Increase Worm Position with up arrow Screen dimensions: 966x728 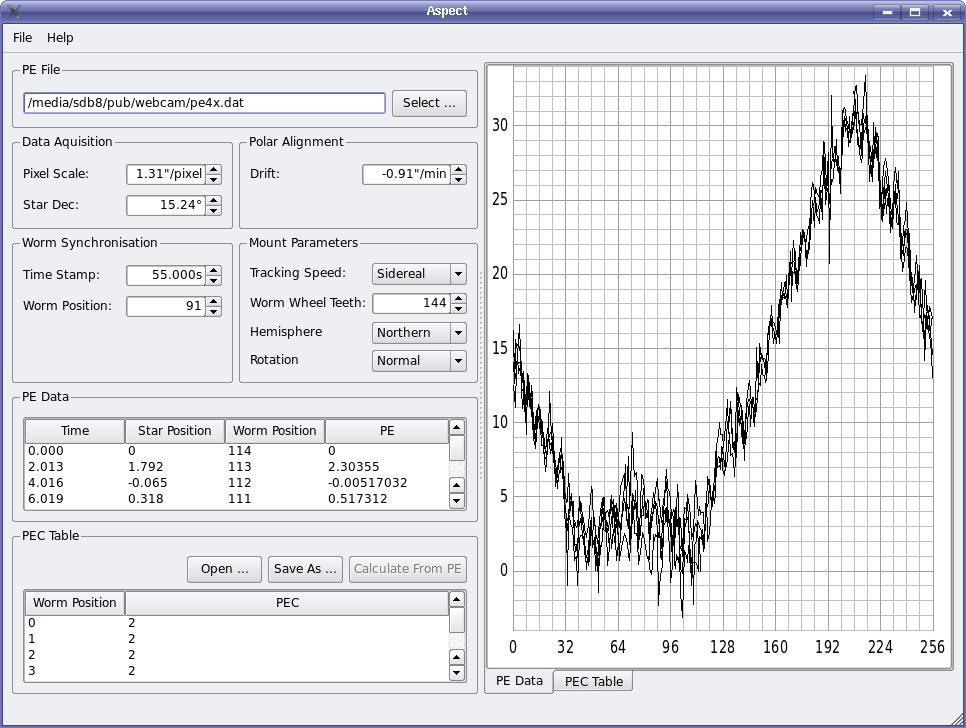coord(214,301)
